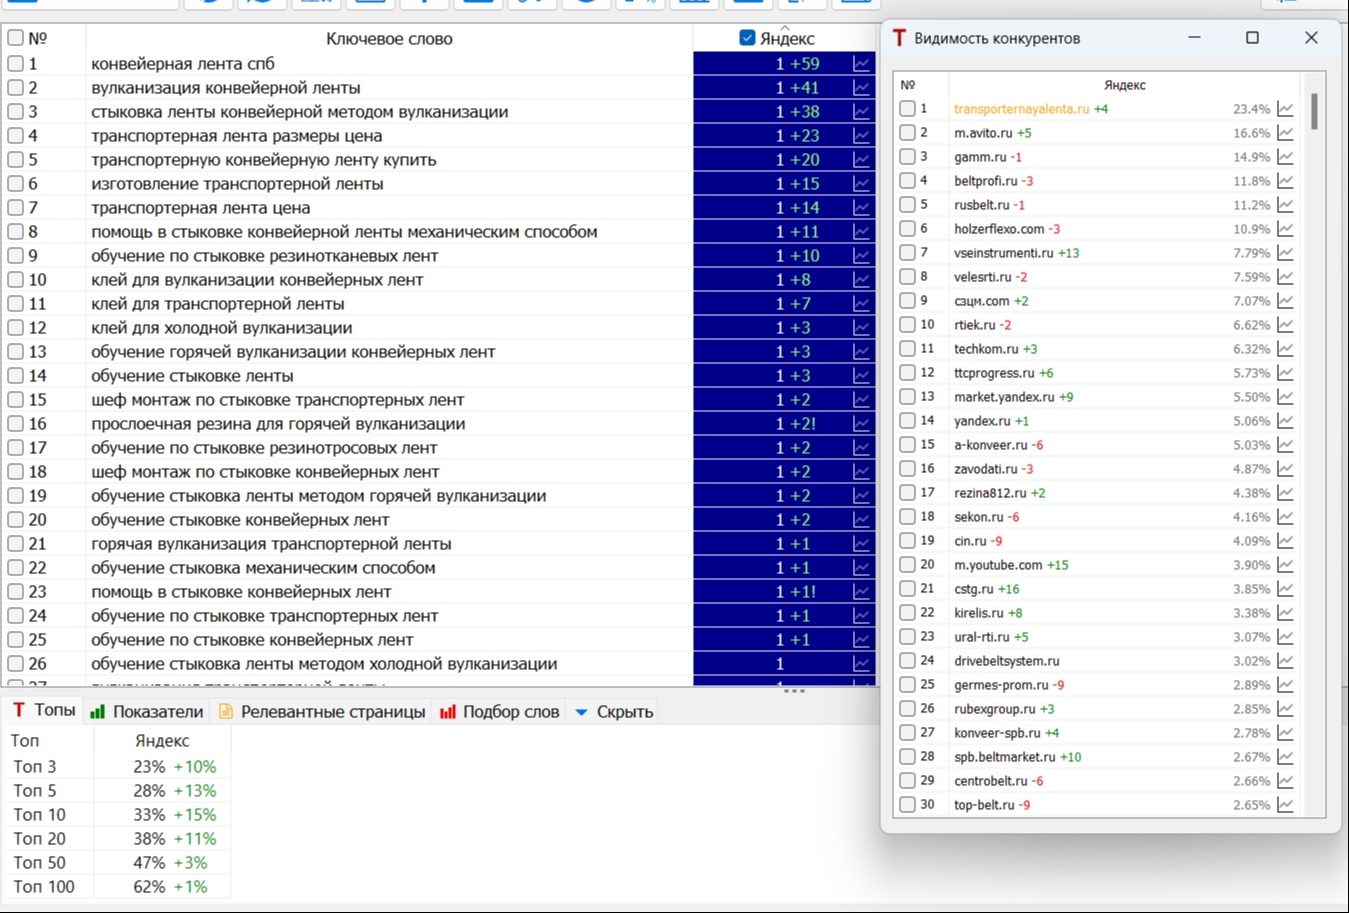
Task: Select competitor germes-prom.ru
Action: point(1001,685)
